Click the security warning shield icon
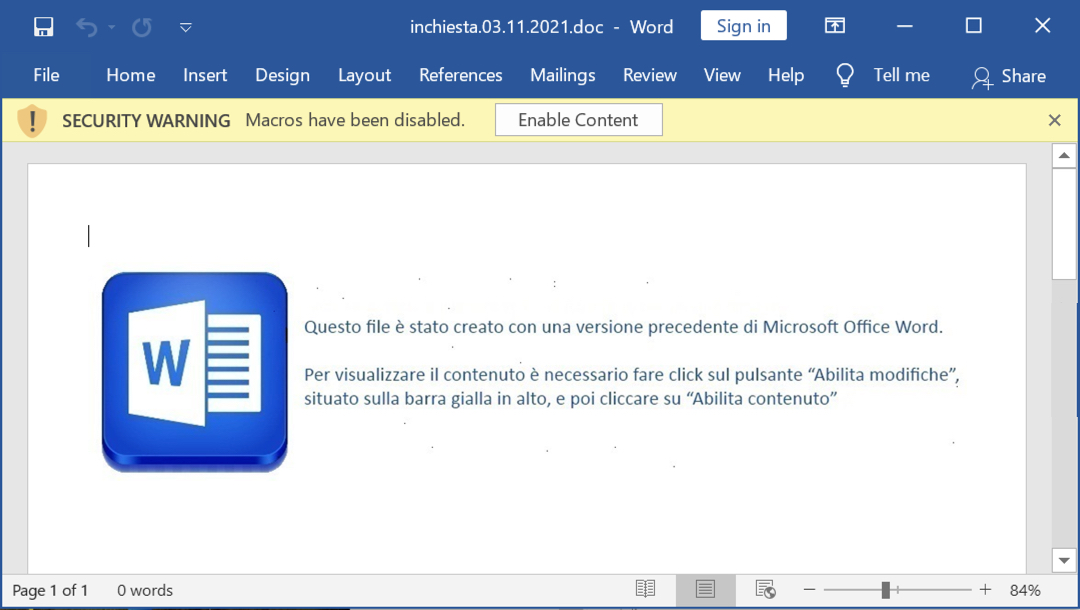 coord(32,121)
